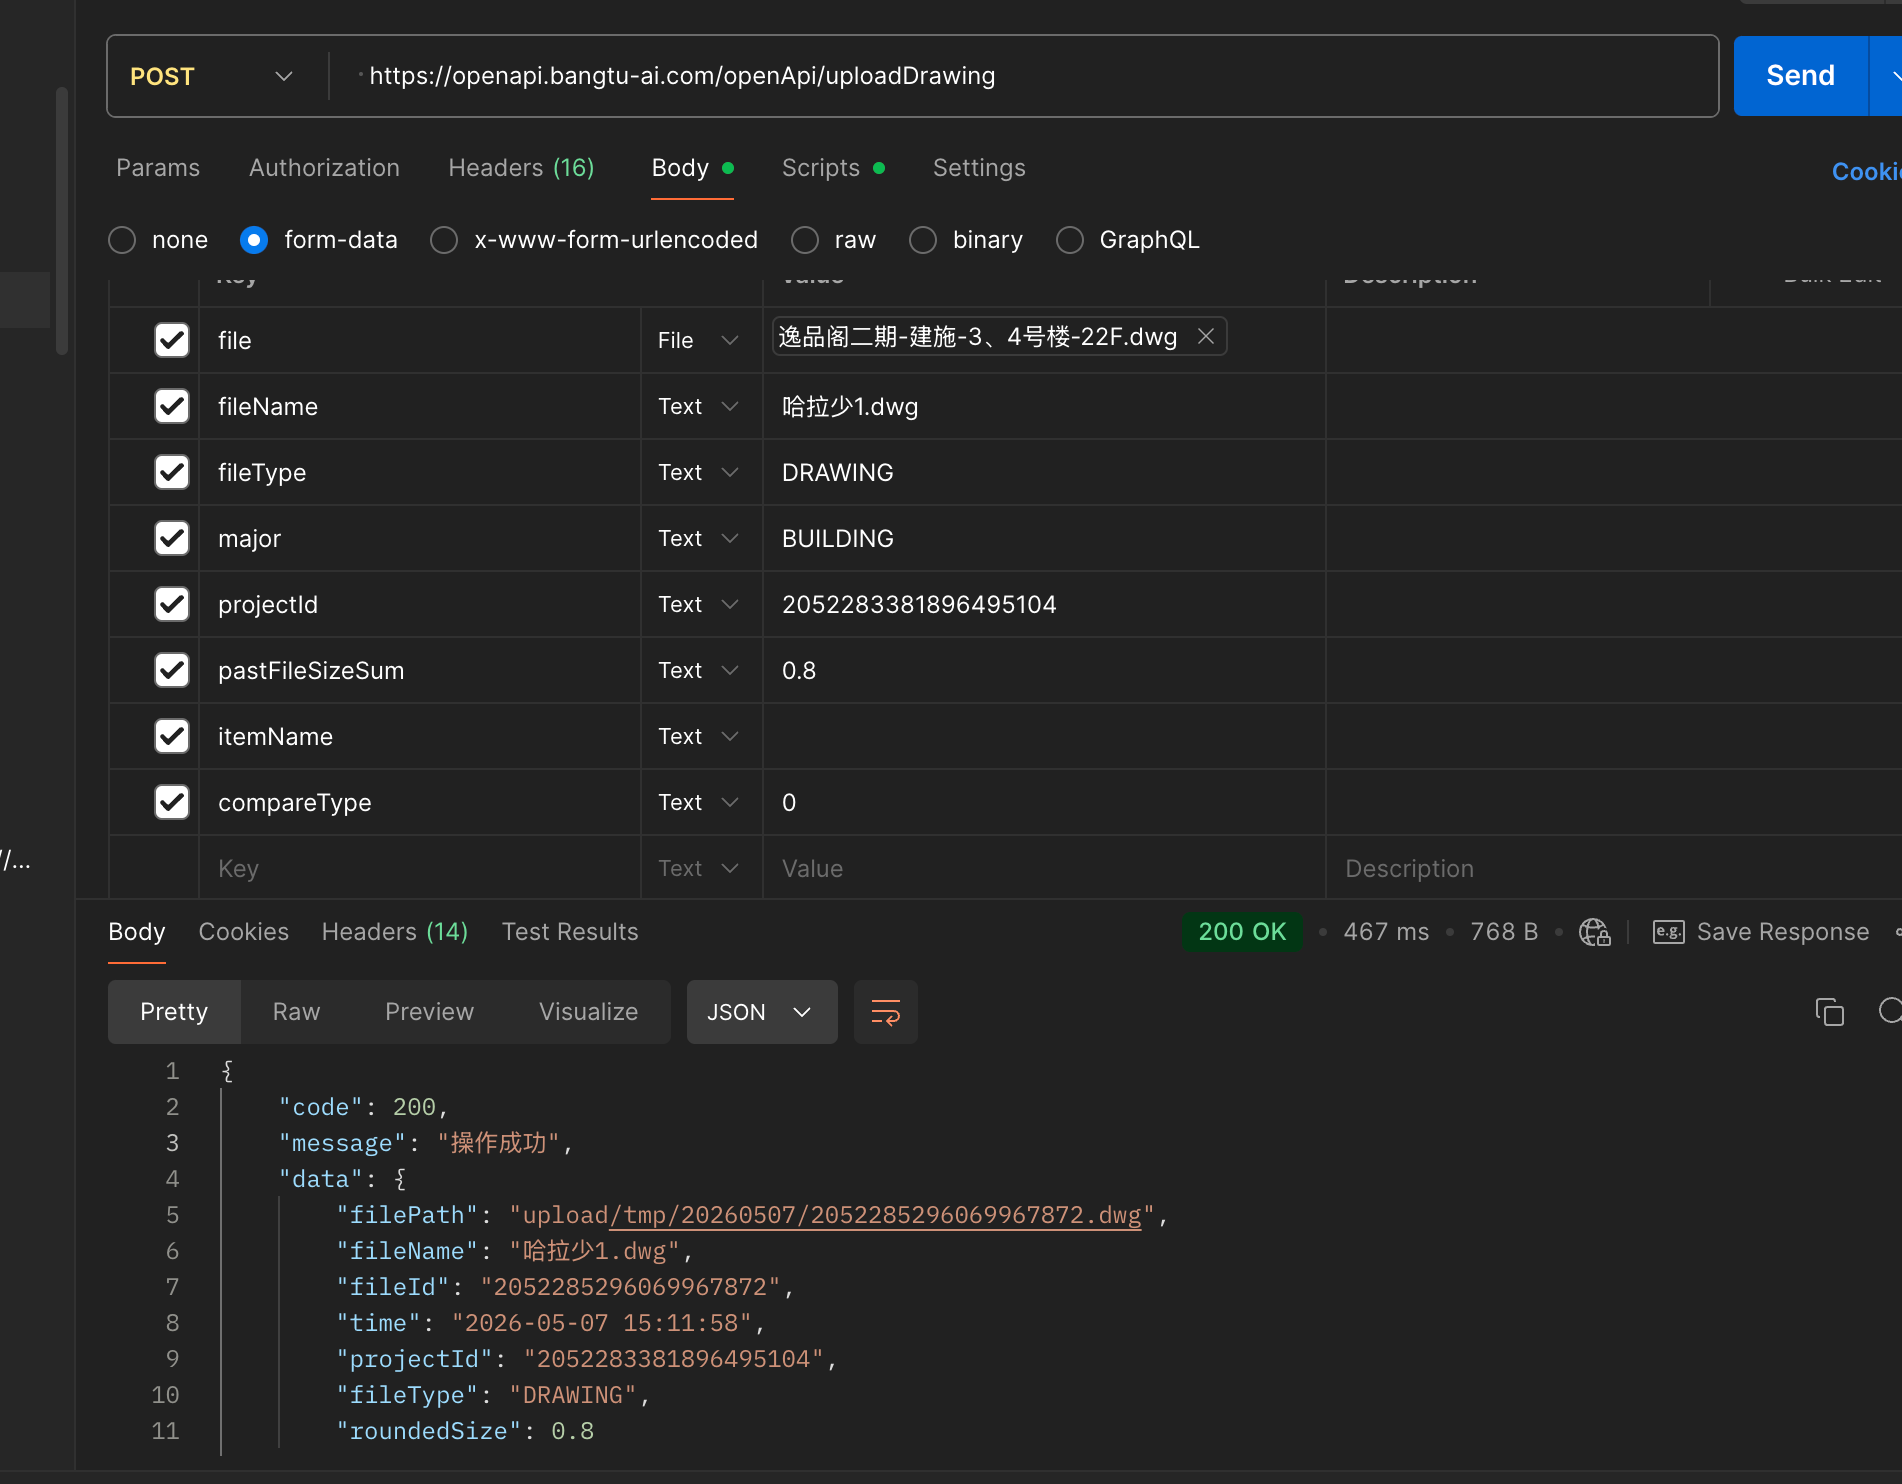This screenshot has width=1902, height=1484.
Task: Remove the attached dwg file with the X
Action: tap(1206, 337)
